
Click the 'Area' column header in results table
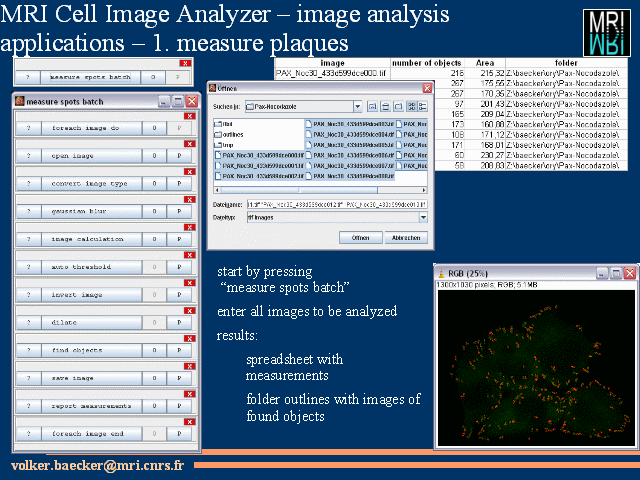(x=485, y=63)
